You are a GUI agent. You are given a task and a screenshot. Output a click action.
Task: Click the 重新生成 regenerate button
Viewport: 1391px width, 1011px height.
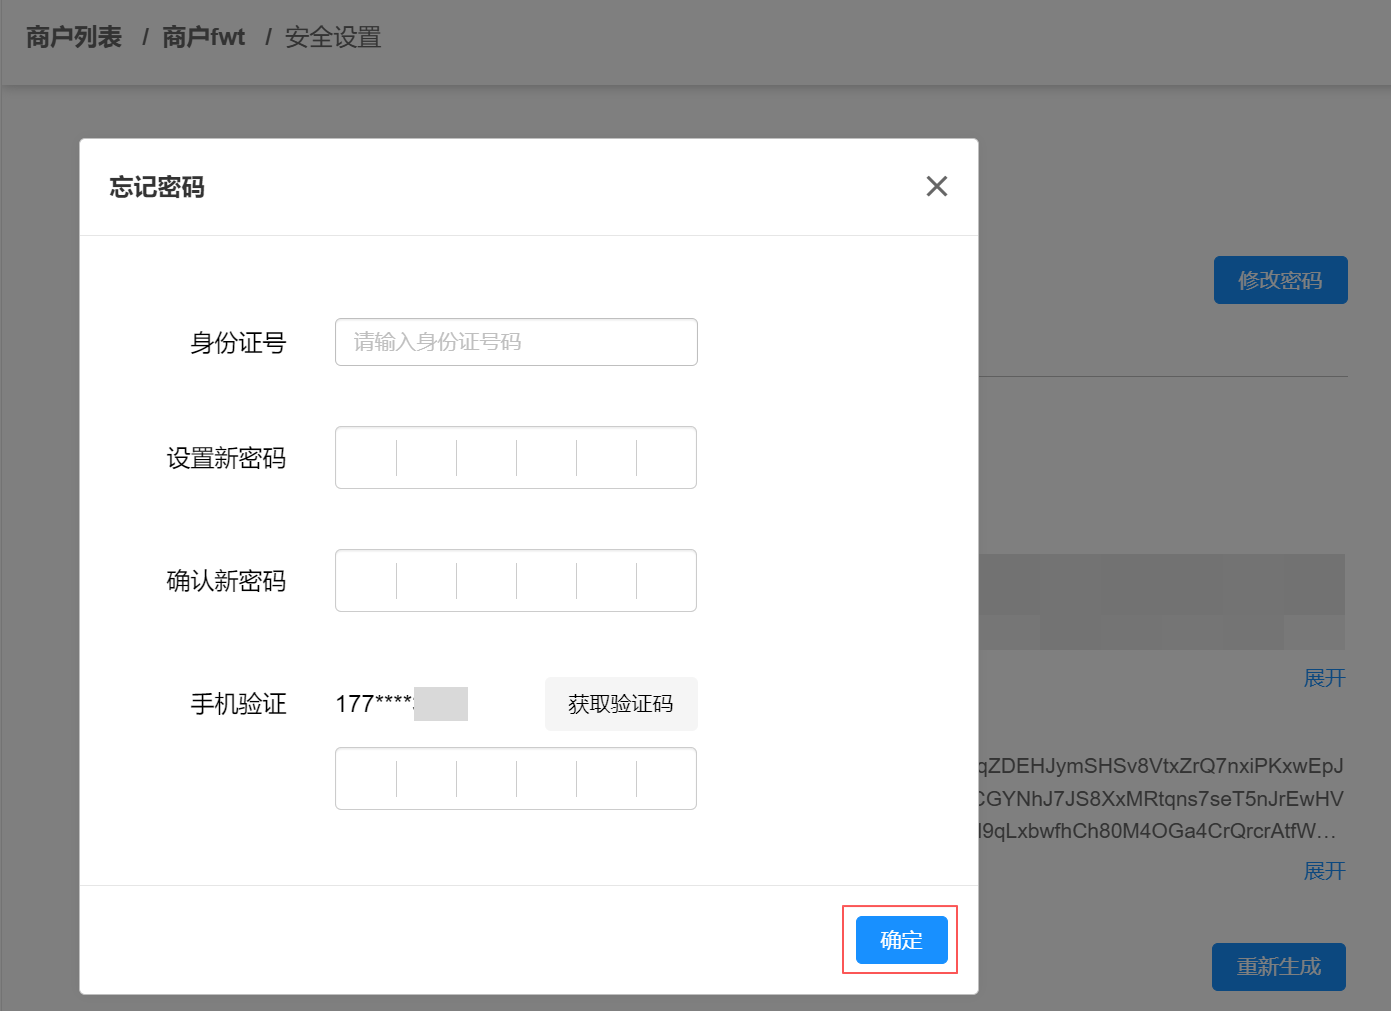1278,967
